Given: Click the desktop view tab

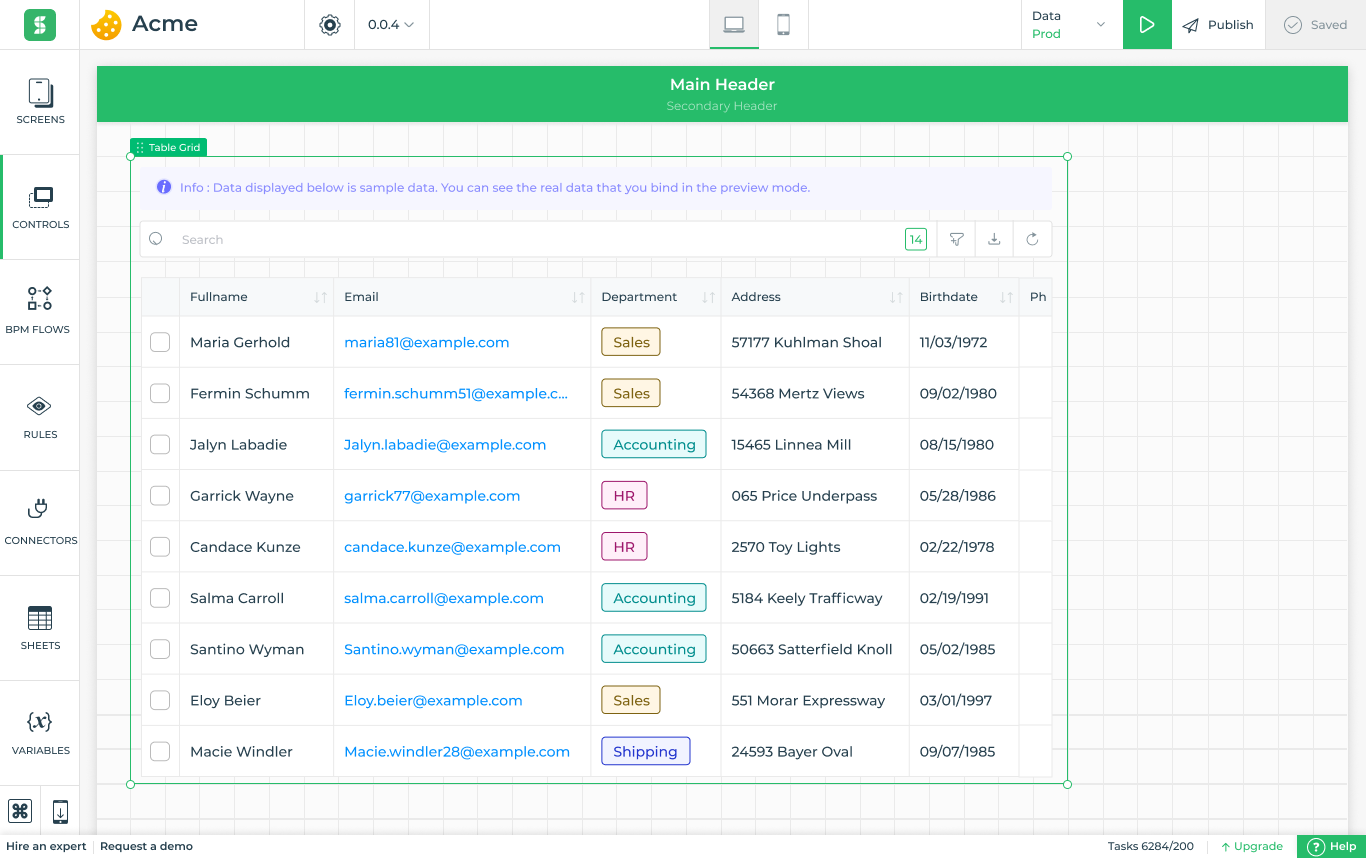Looking at the screenshot, I should (734, 24).
